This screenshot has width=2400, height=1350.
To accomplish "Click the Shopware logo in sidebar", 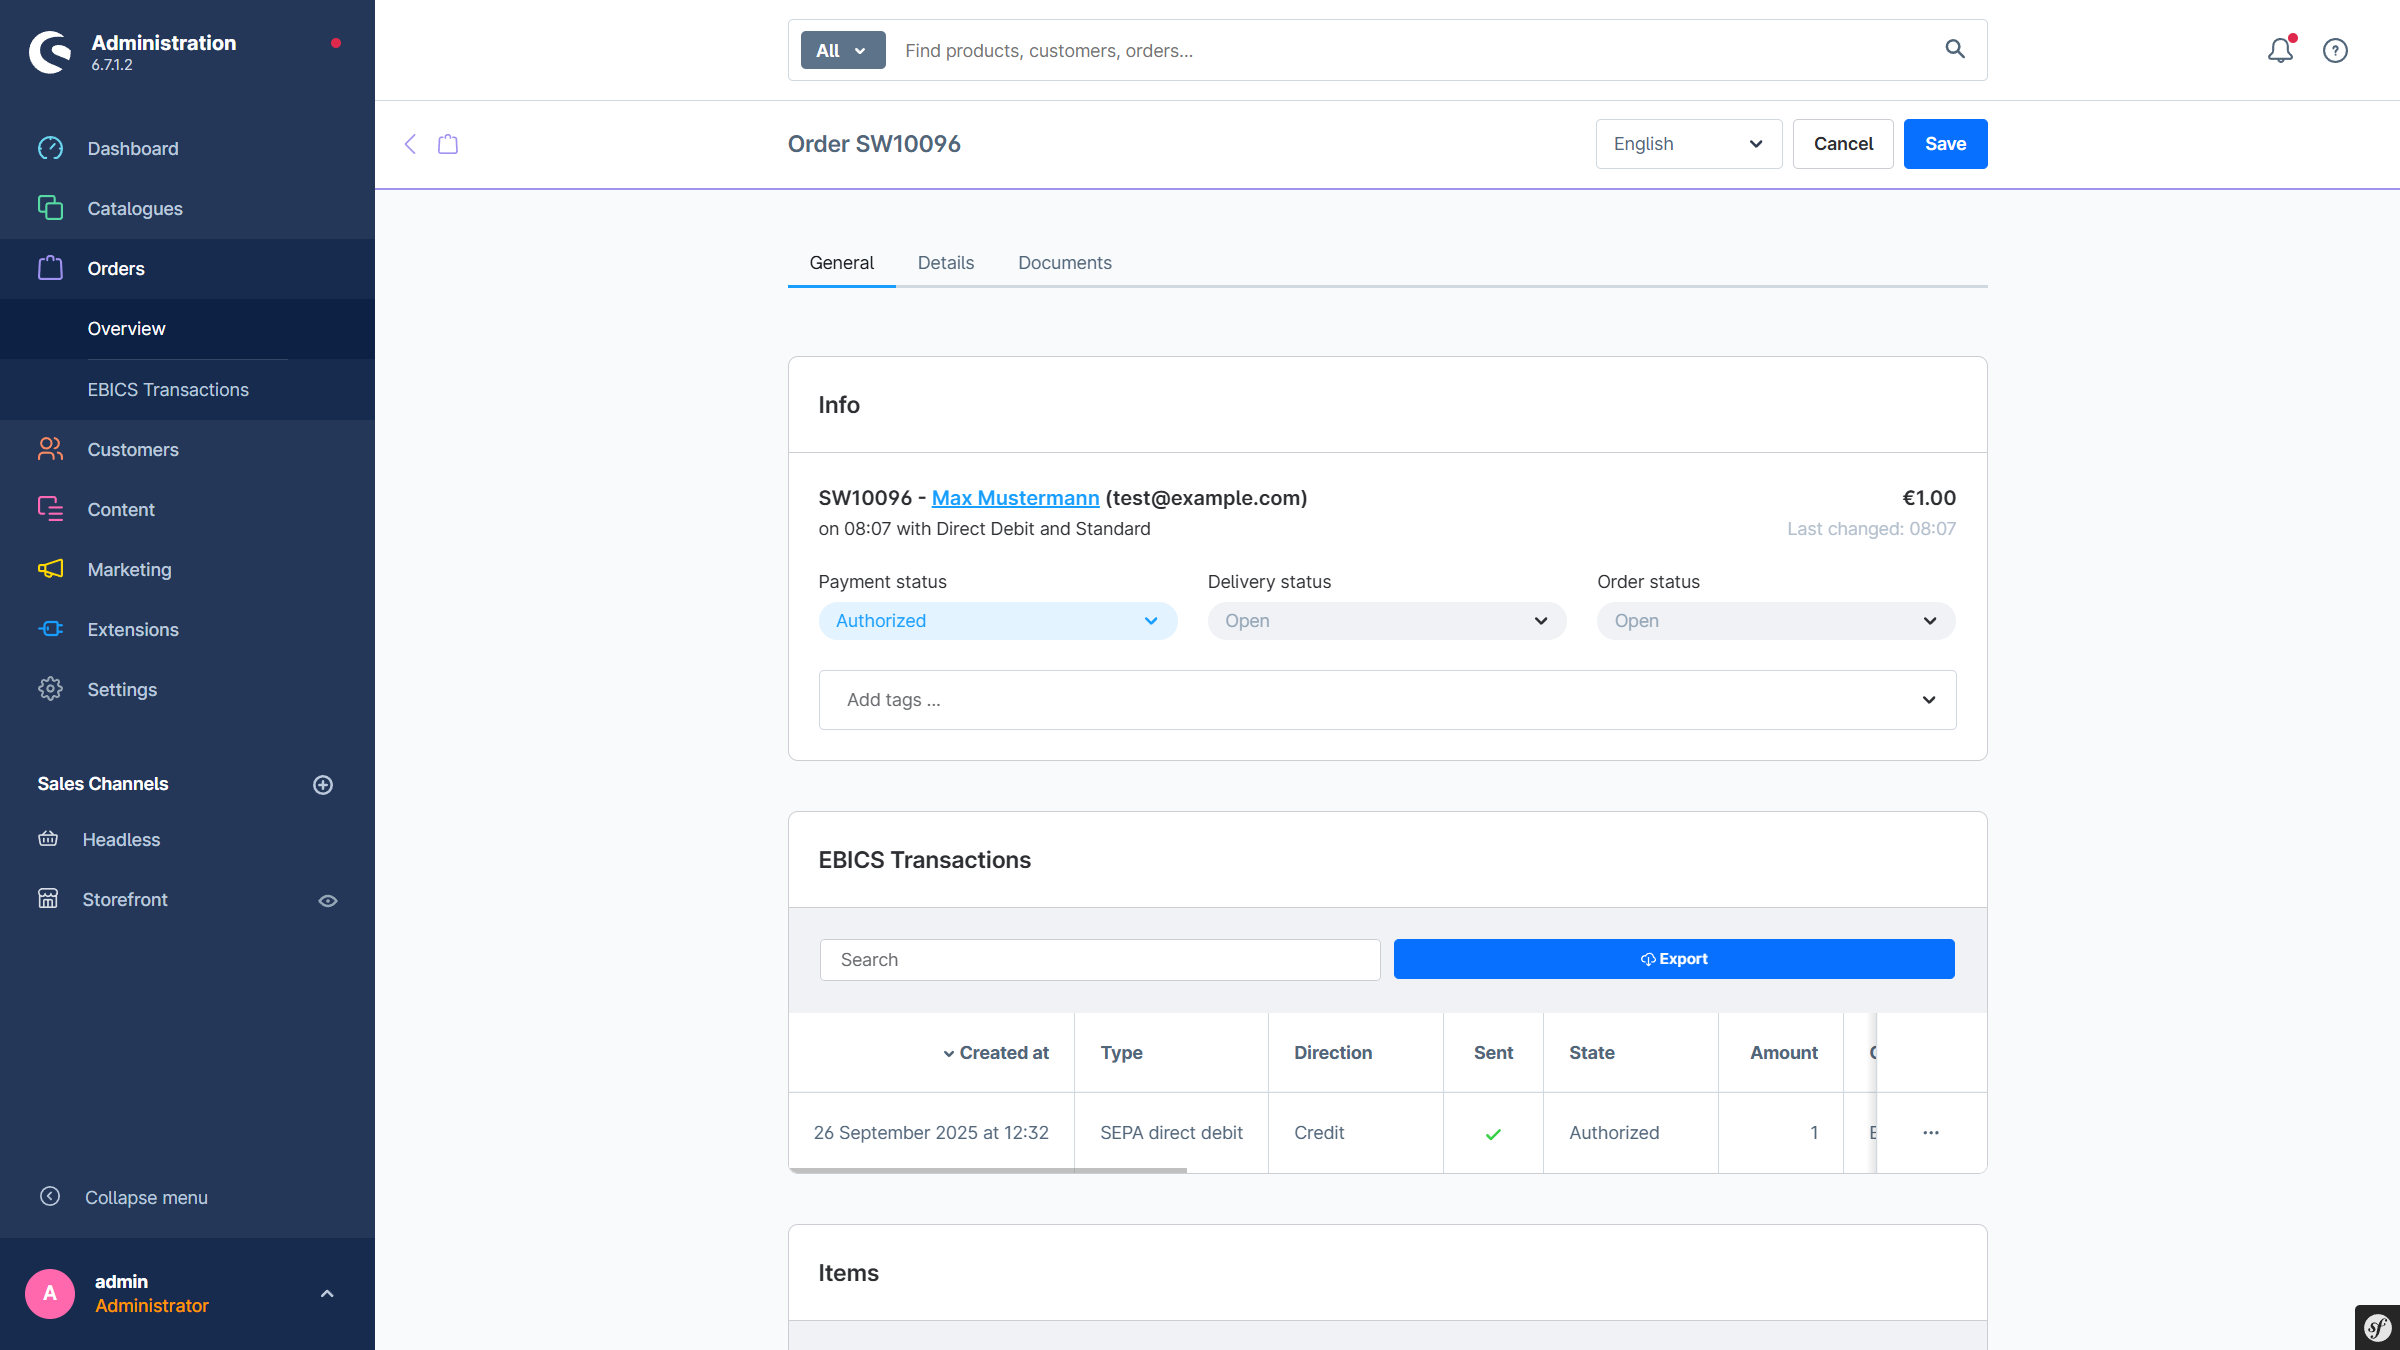I will (x=50, y=52).
